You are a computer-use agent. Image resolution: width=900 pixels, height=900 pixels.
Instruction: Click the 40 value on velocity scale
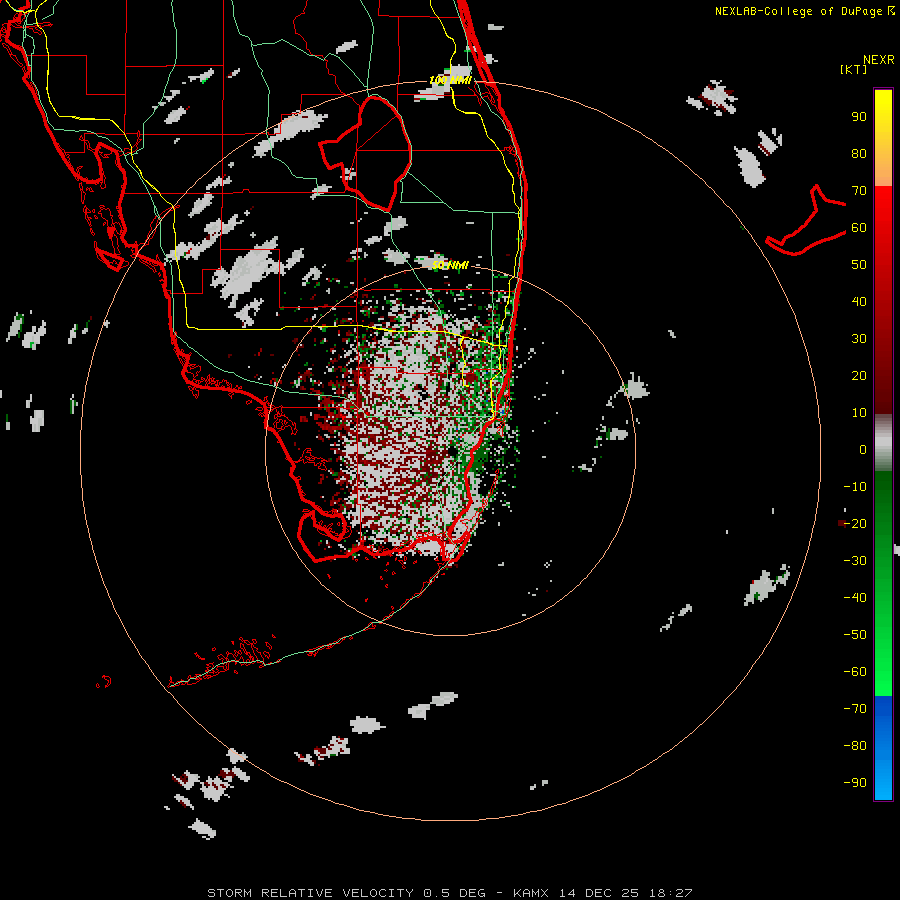(x=859, y=301)
